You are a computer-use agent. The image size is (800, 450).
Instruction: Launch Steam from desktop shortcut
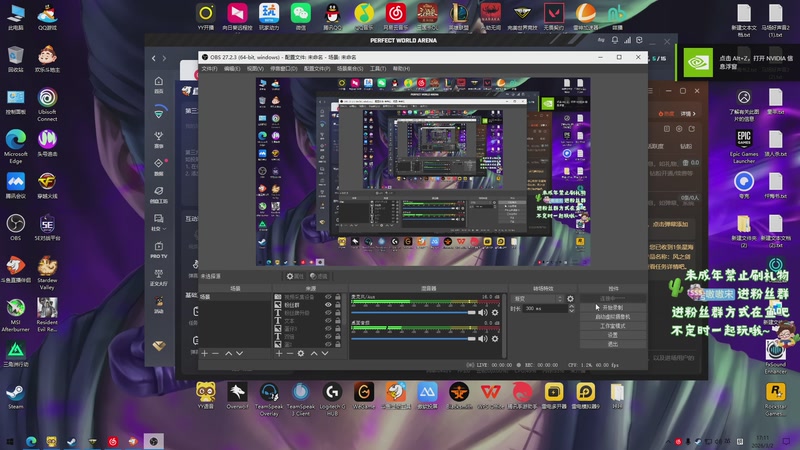coord(16,396)
